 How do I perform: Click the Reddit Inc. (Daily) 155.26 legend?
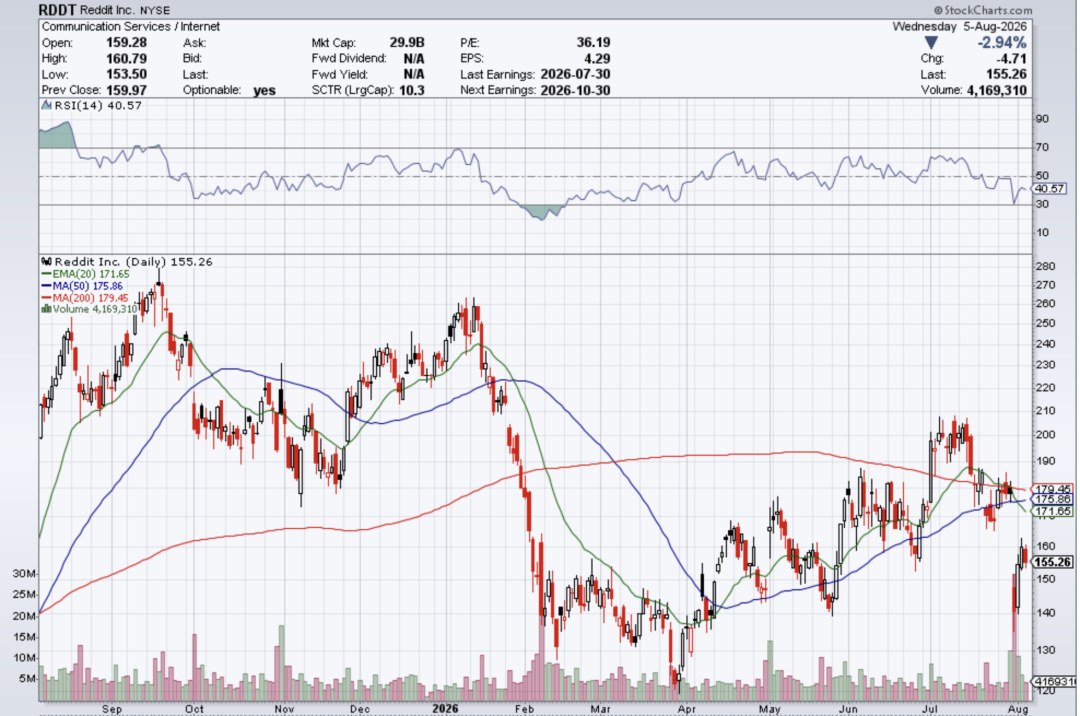click(x=134, y=262)
